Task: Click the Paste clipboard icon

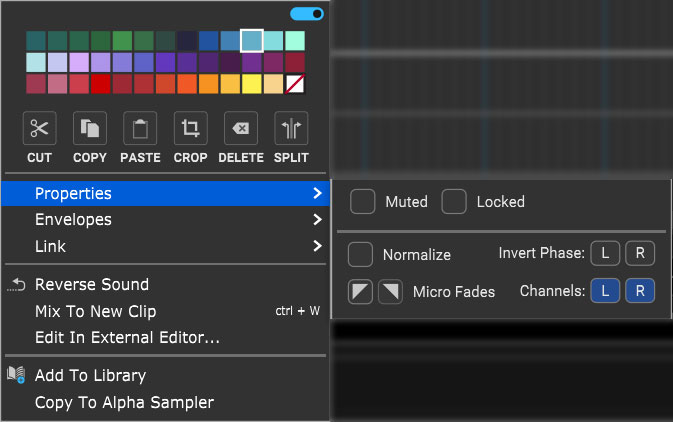Action: (140, 128)
